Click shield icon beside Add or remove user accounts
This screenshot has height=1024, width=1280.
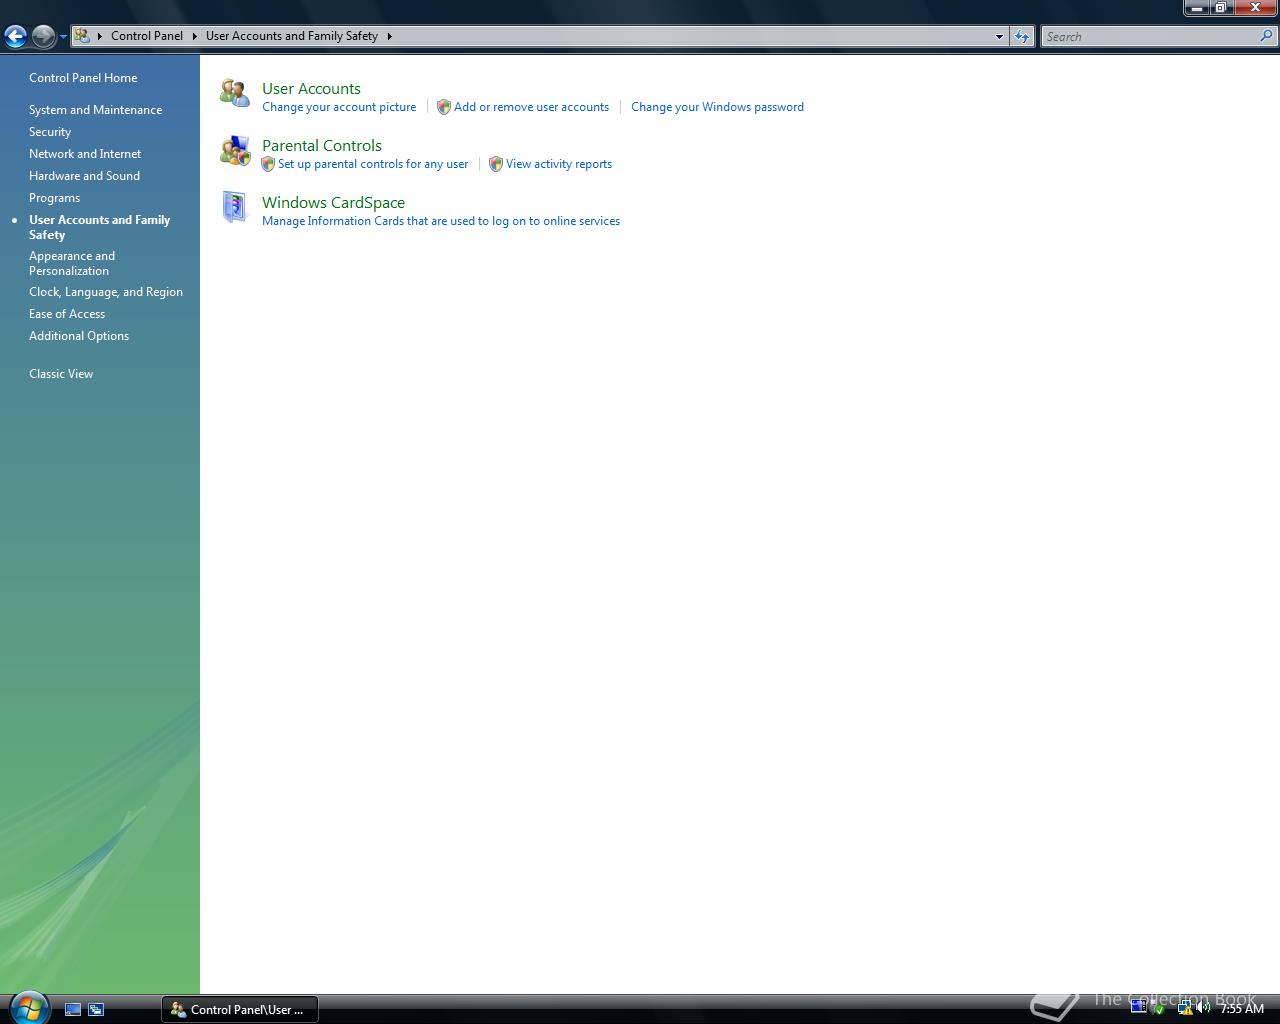[x=444, y=107]
